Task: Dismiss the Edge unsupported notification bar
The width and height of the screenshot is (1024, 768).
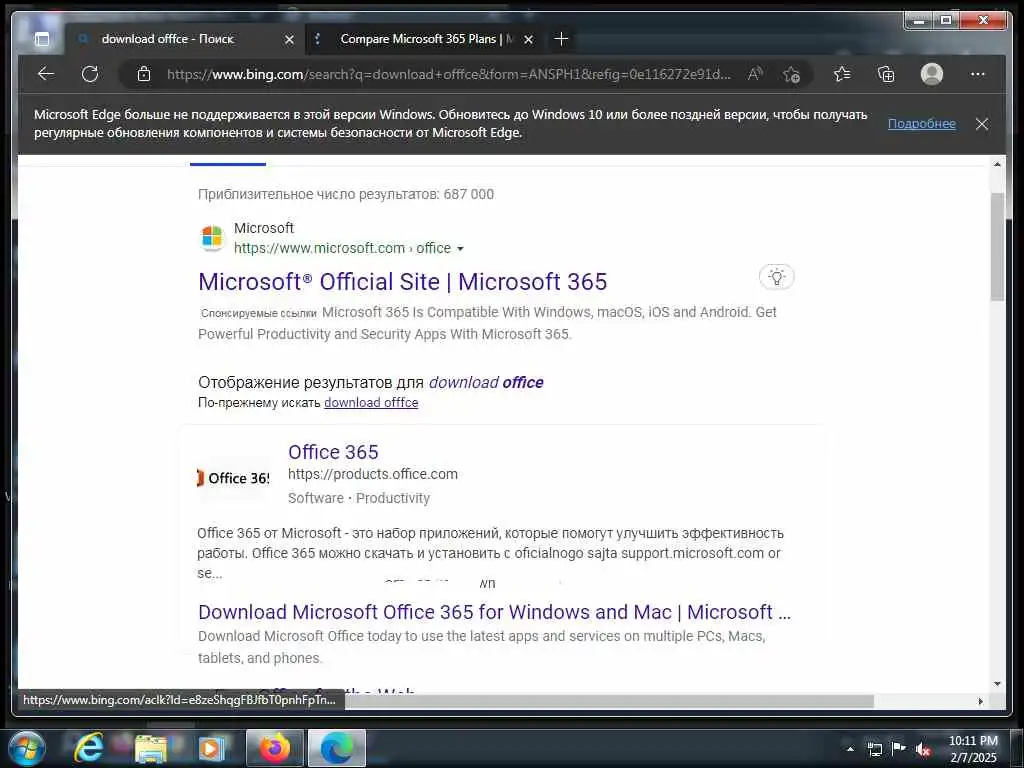Action: click(x=982, y=123)
